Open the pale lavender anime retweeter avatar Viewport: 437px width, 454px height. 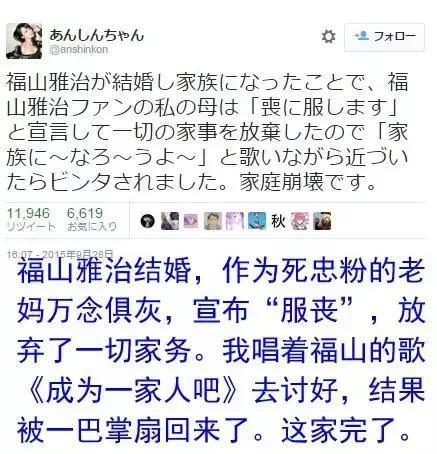pyautogui.click(x=235, y=221)
